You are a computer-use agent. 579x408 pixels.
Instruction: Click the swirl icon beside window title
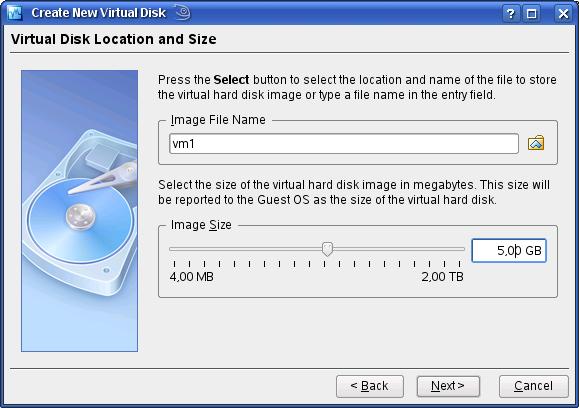point(183,13)
